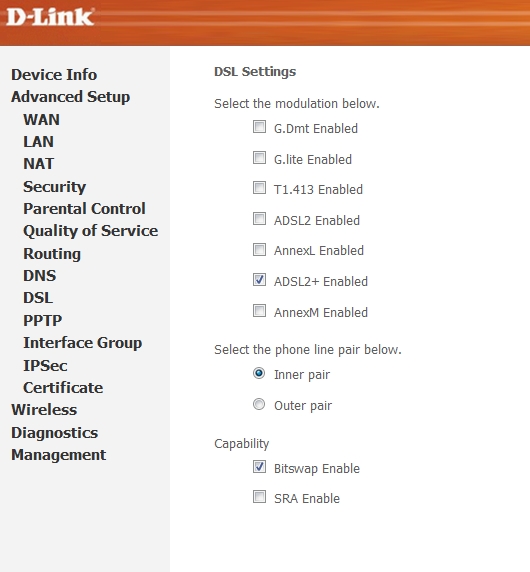
Task: Enable the G.Dmt modulation checkbox
Action: point(259,127)
